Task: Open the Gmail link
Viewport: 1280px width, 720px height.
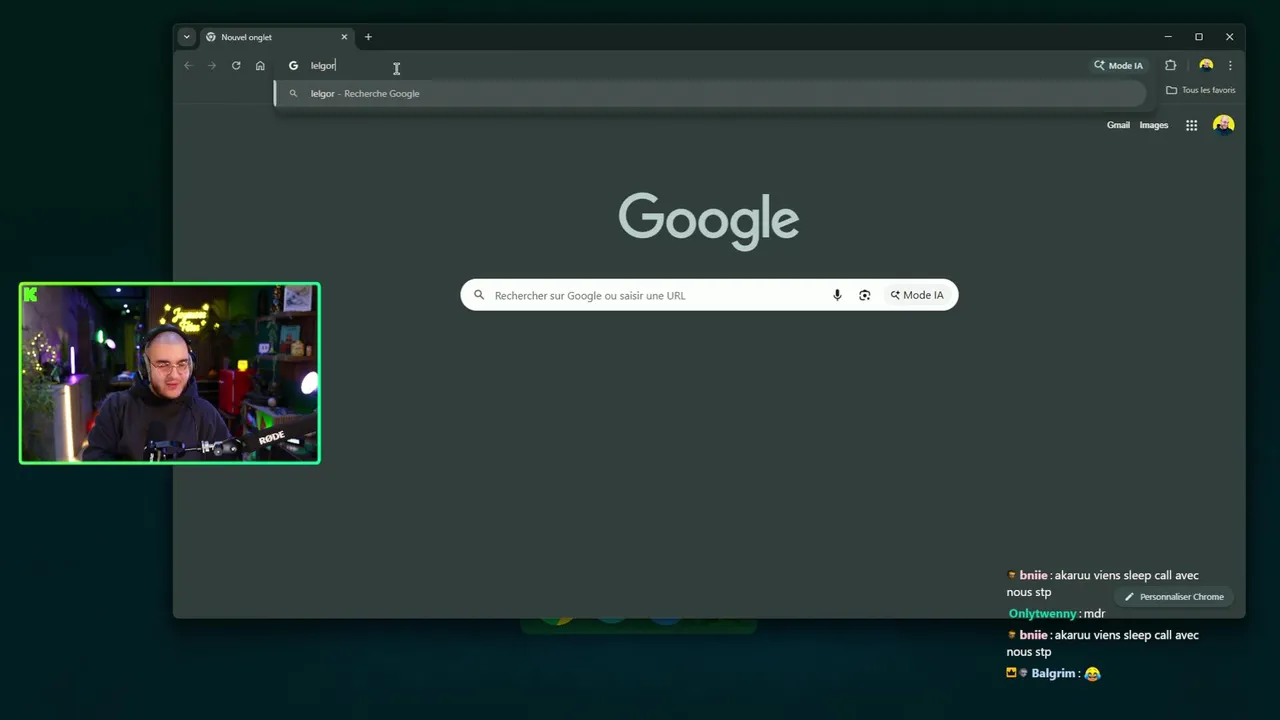Action: [x=1118, y=125]
